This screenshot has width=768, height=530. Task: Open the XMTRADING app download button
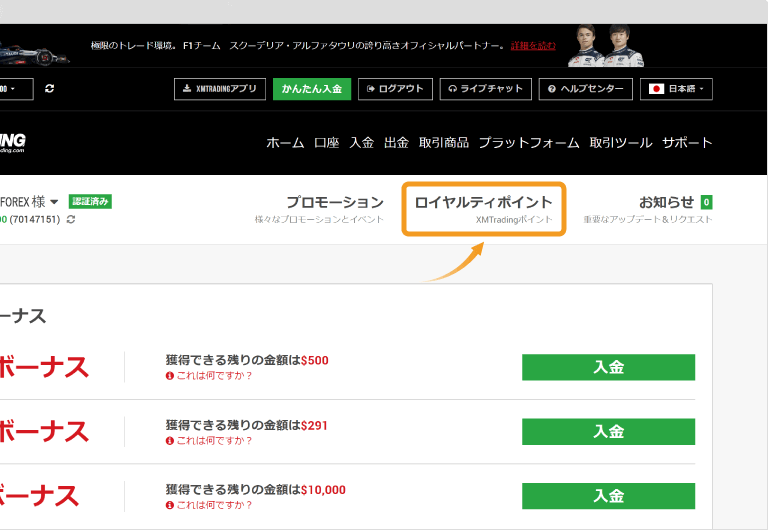(220, 89)
